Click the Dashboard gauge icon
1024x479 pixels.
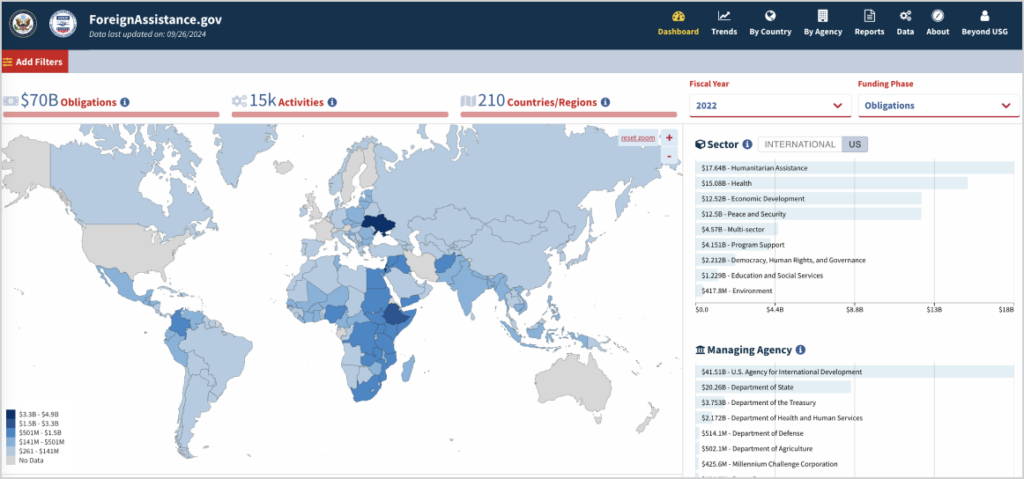point(678,16)
